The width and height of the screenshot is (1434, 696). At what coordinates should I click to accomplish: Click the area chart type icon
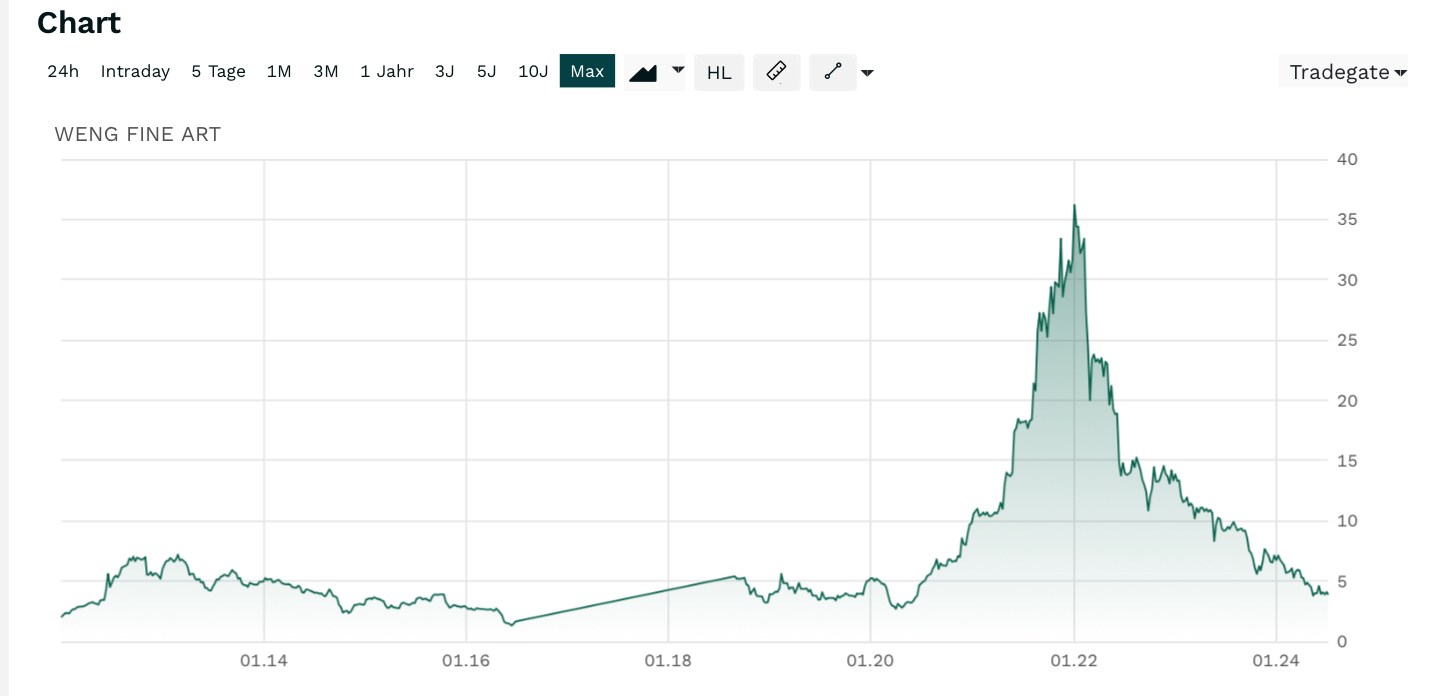pyautogui.click(x=643, y=72)
